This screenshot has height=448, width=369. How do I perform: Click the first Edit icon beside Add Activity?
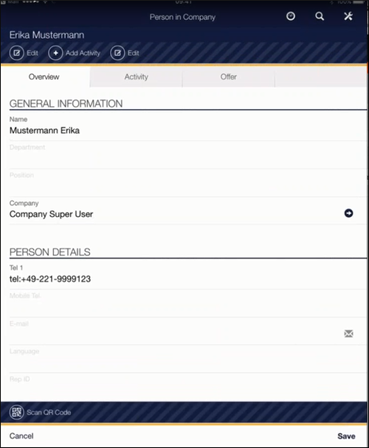pyautogui.click(x=17, y=53)
